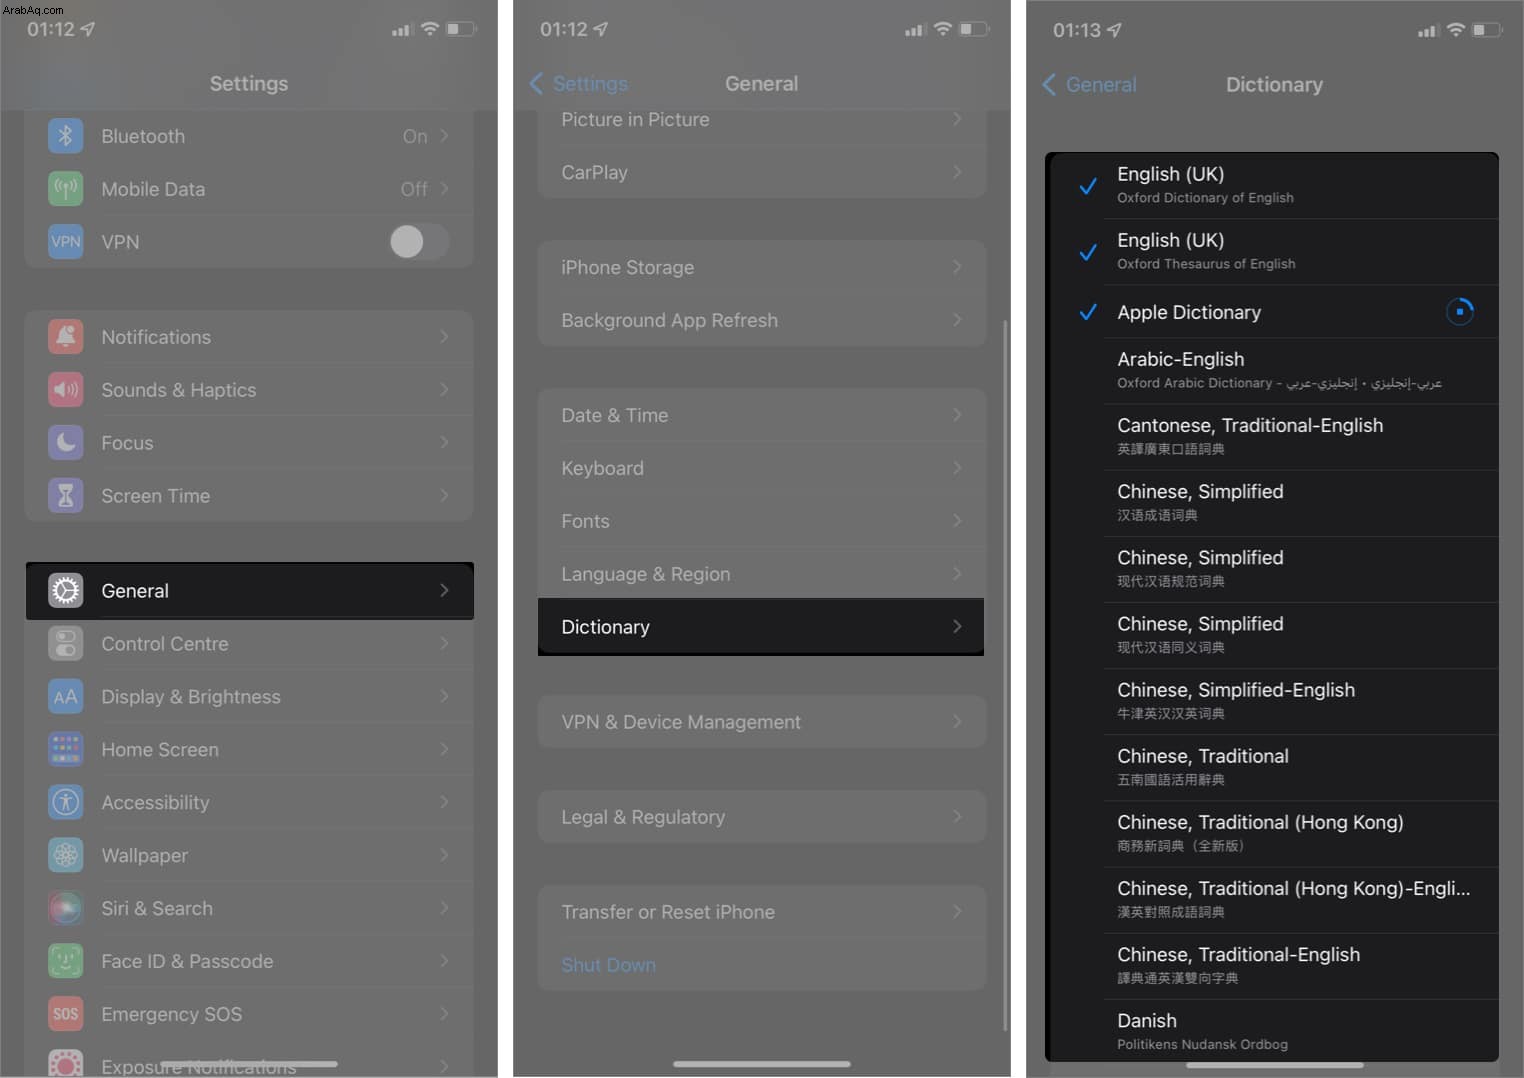The image size is (1524, 1078).
Task: Tap the battery icon on Dictionary screen
Action: point(1487,30)
